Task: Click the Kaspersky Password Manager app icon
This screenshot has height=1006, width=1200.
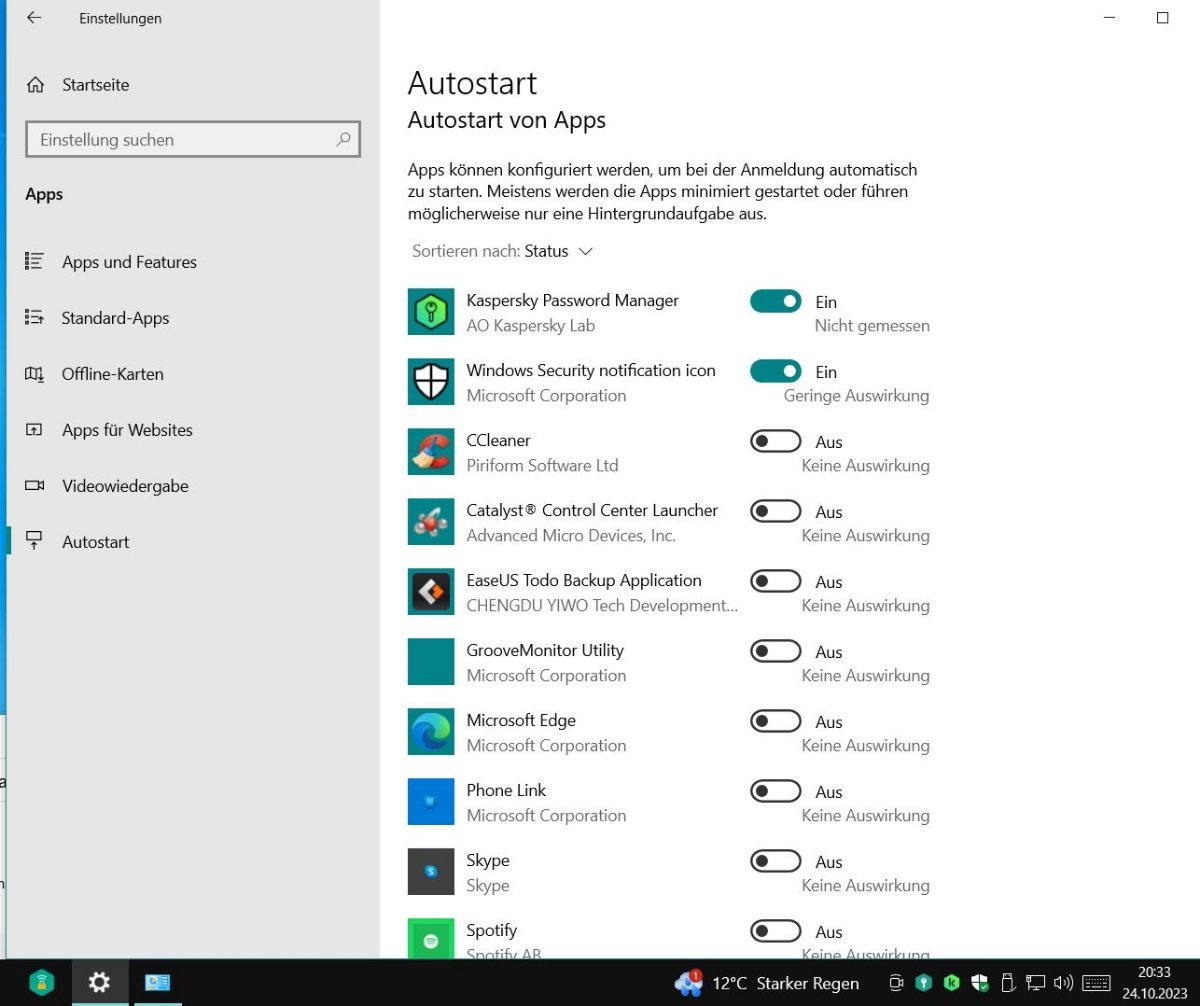Action: (x=431, y=312)
